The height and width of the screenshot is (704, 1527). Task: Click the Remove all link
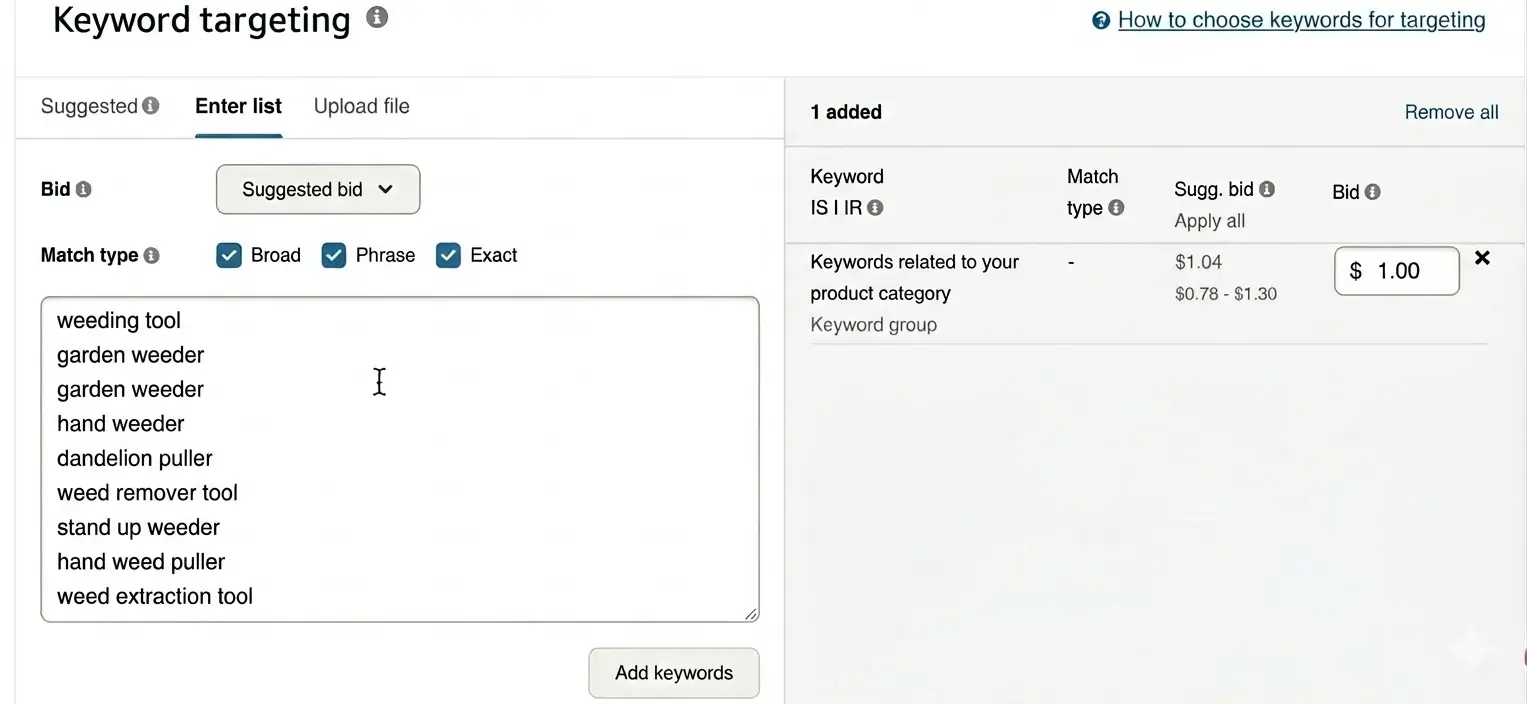pyautogui.click(x=1451, y=111)
